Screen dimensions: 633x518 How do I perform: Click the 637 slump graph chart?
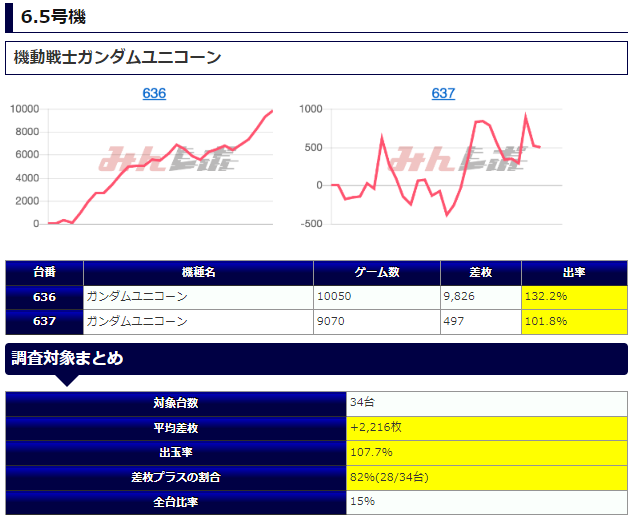[431, 166]
